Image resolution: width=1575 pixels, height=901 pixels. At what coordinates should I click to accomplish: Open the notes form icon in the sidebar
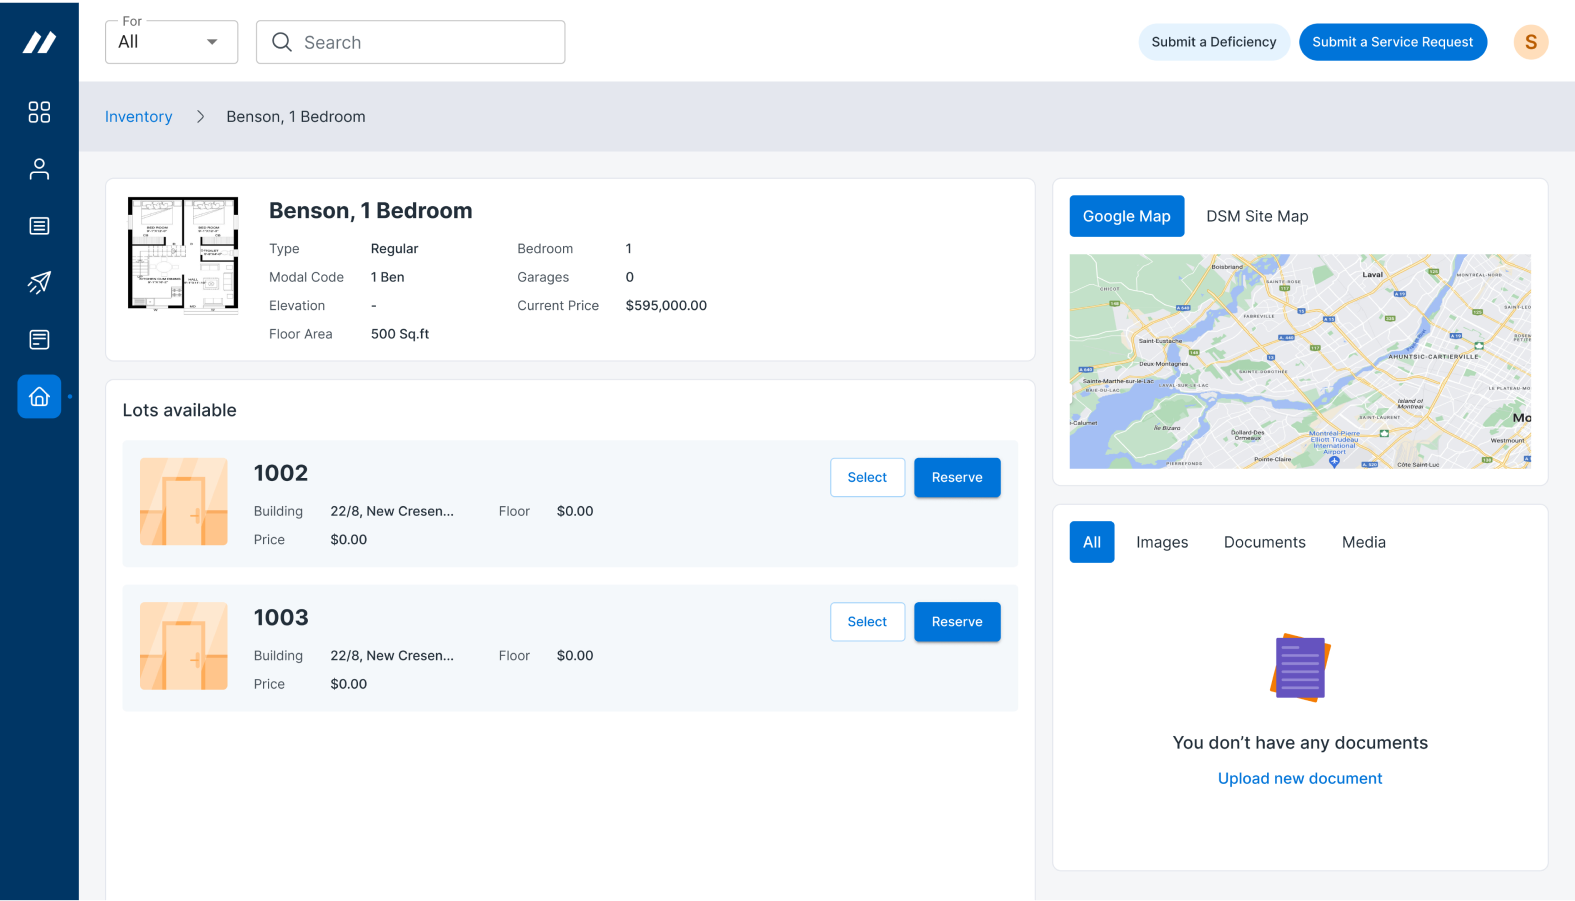click(x=39, y=340)
